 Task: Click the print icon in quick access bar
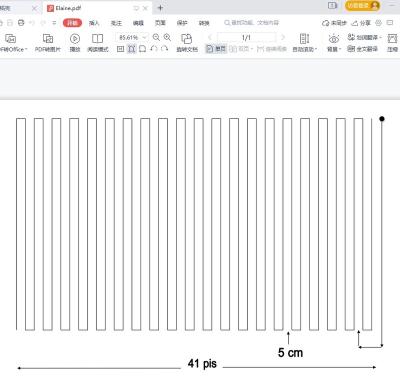coord(21,23)
